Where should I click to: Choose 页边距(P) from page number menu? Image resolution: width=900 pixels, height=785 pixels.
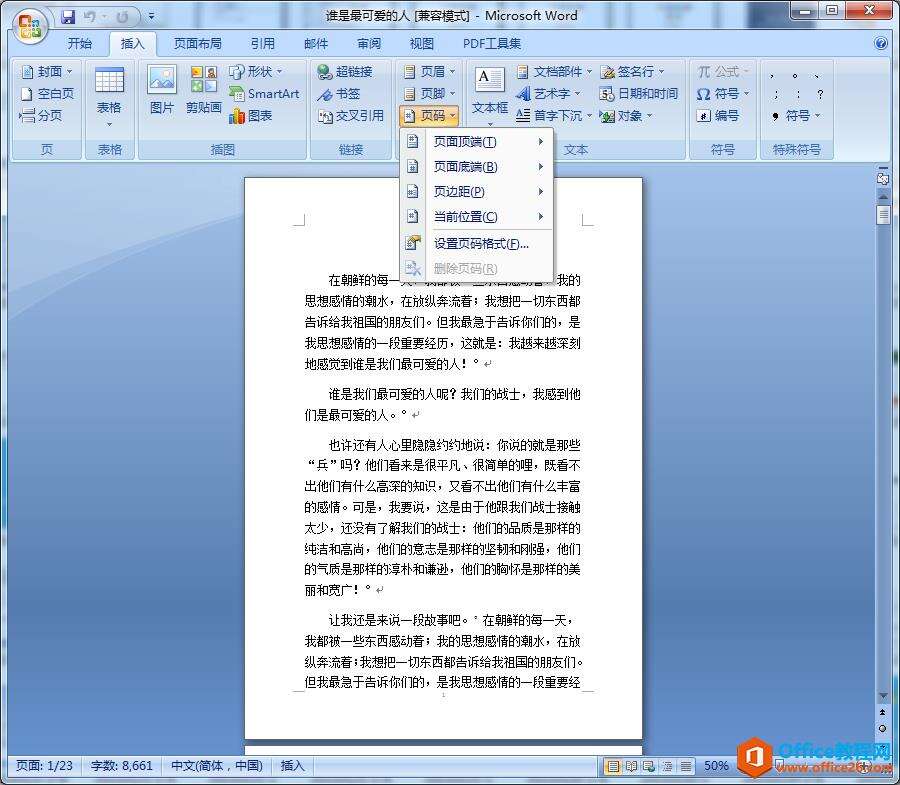(476, 192)
